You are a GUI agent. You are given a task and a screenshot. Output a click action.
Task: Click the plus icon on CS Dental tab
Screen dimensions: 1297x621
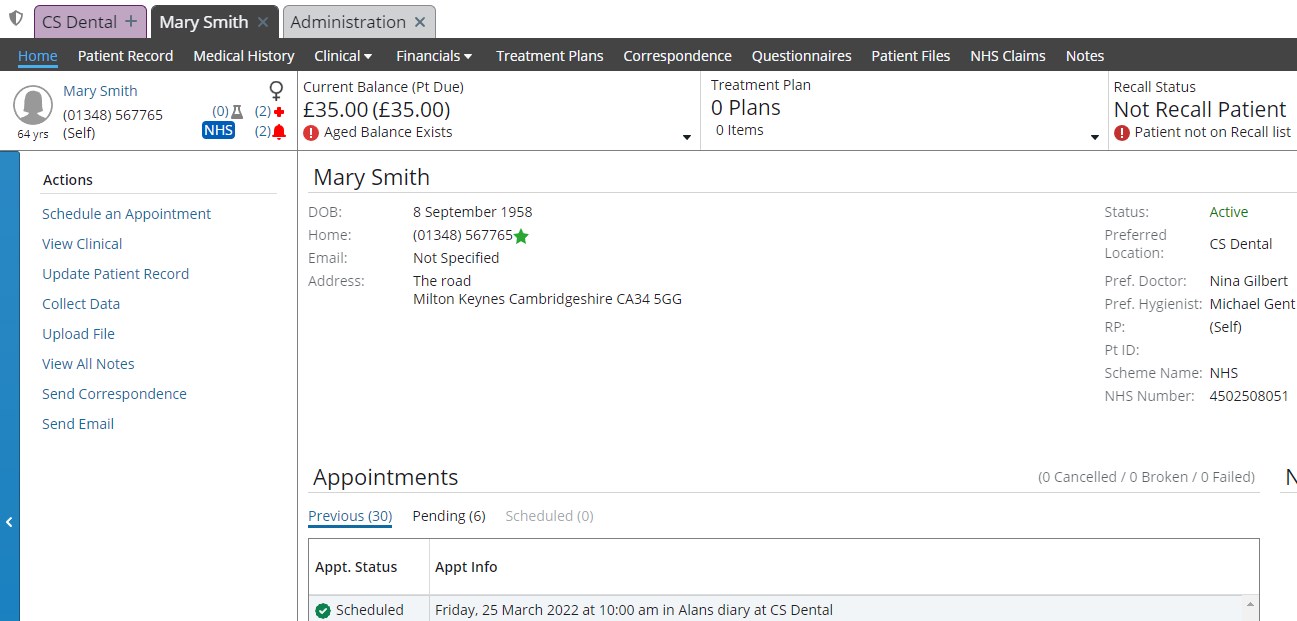[131, 22]
